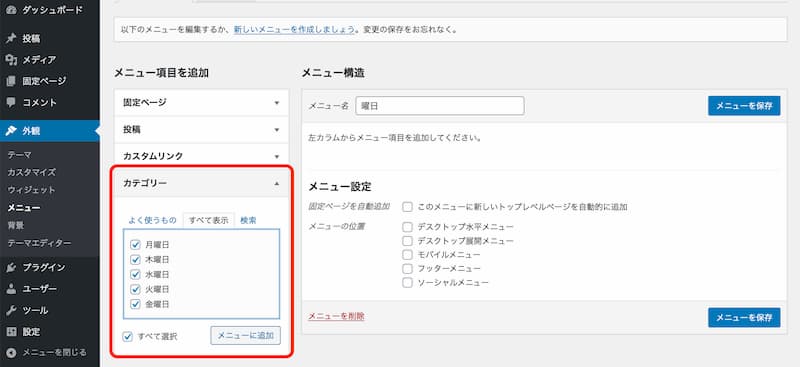Viewport: 800px width, 367px height.
Task: Click the top メニューを保存 button
Action: pyautogui.click(x=744, y=106)
